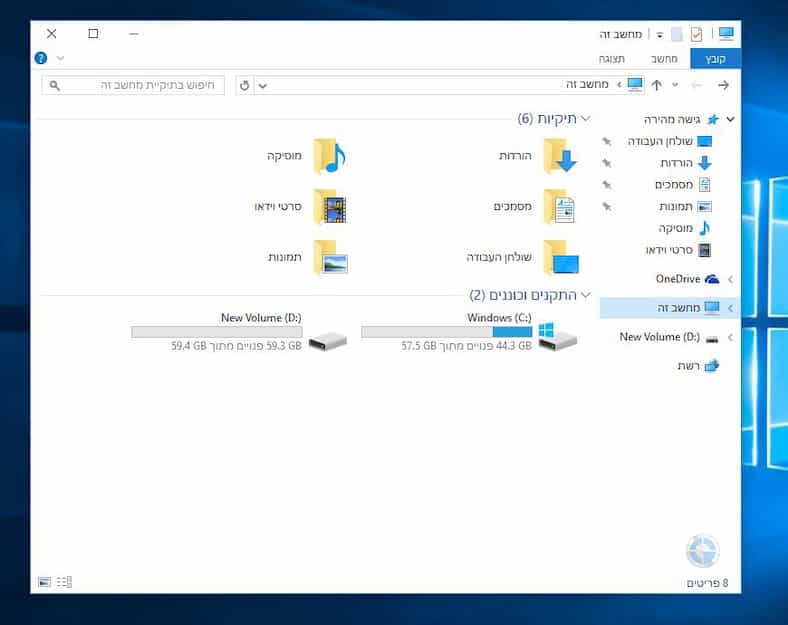Click the refresh button beside the address bar

pos(245,85)
